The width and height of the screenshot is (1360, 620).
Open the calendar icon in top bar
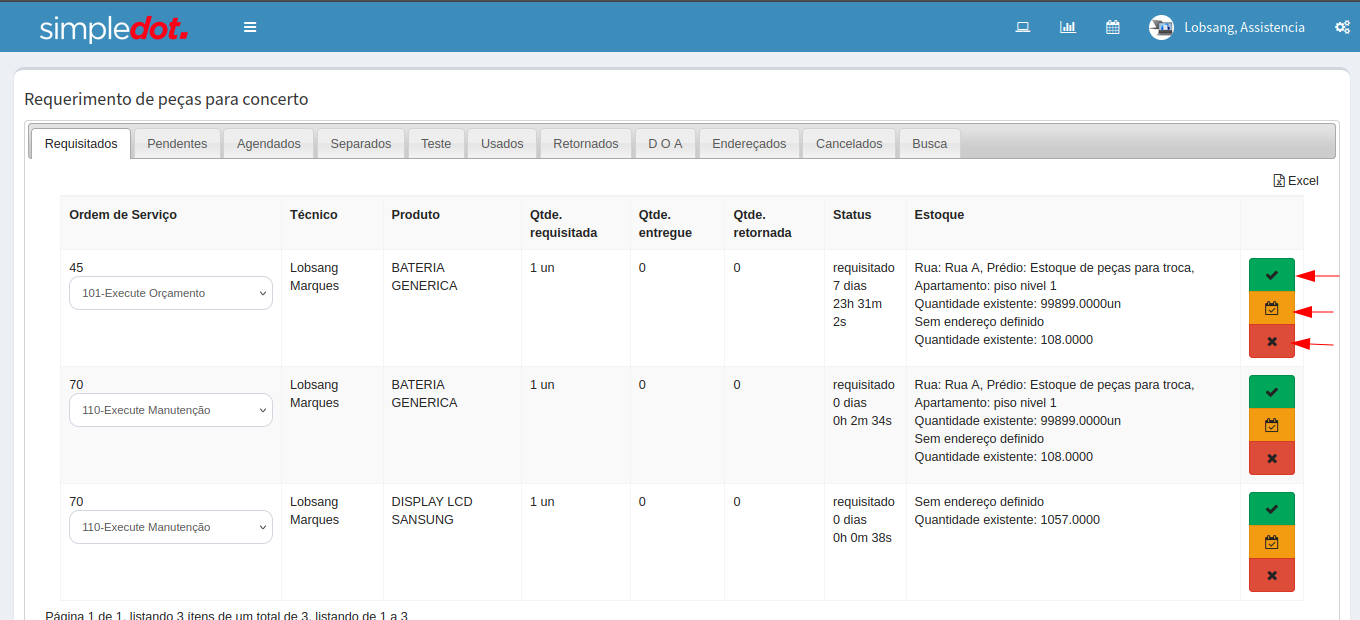pyautogui.click(x=1112, y=27)
